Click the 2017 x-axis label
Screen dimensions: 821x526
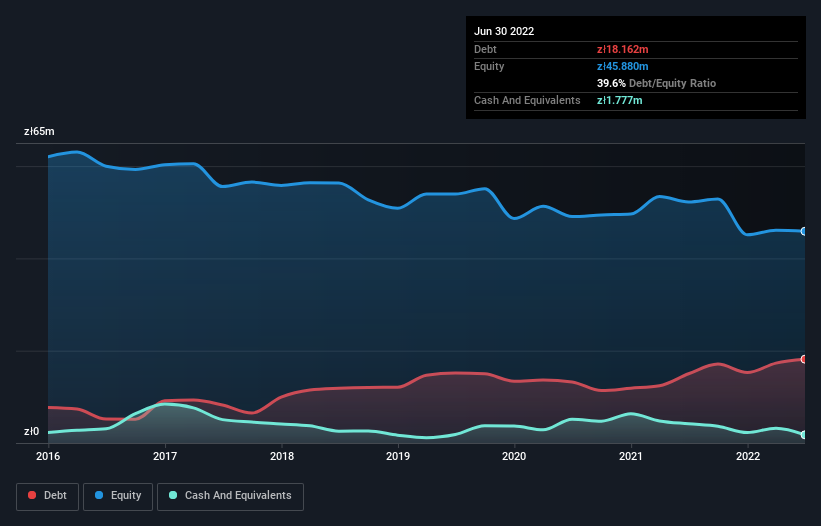[165, 456]
